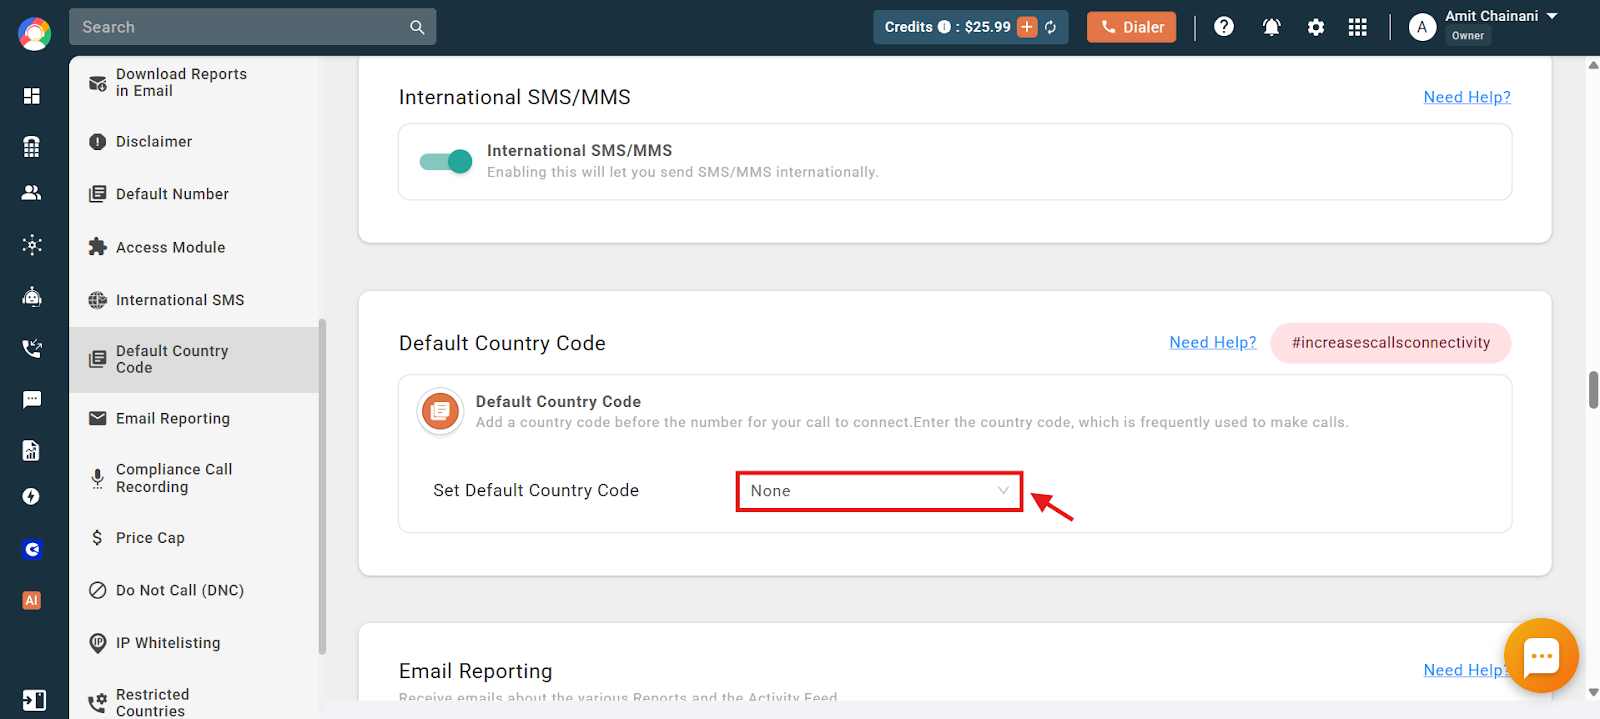Open the blue circular icon in left rail
This screenshot has width=1600, height=719.
pyautogui.click(x=32, y=549)
